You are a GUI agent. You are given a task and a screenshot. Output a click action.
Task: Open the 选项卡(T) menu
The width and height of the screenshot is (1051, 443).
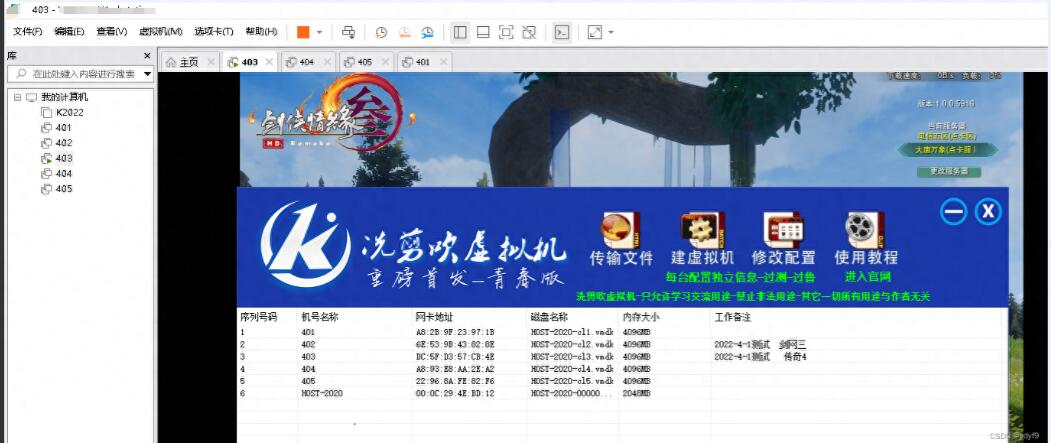tap(214, 31)
